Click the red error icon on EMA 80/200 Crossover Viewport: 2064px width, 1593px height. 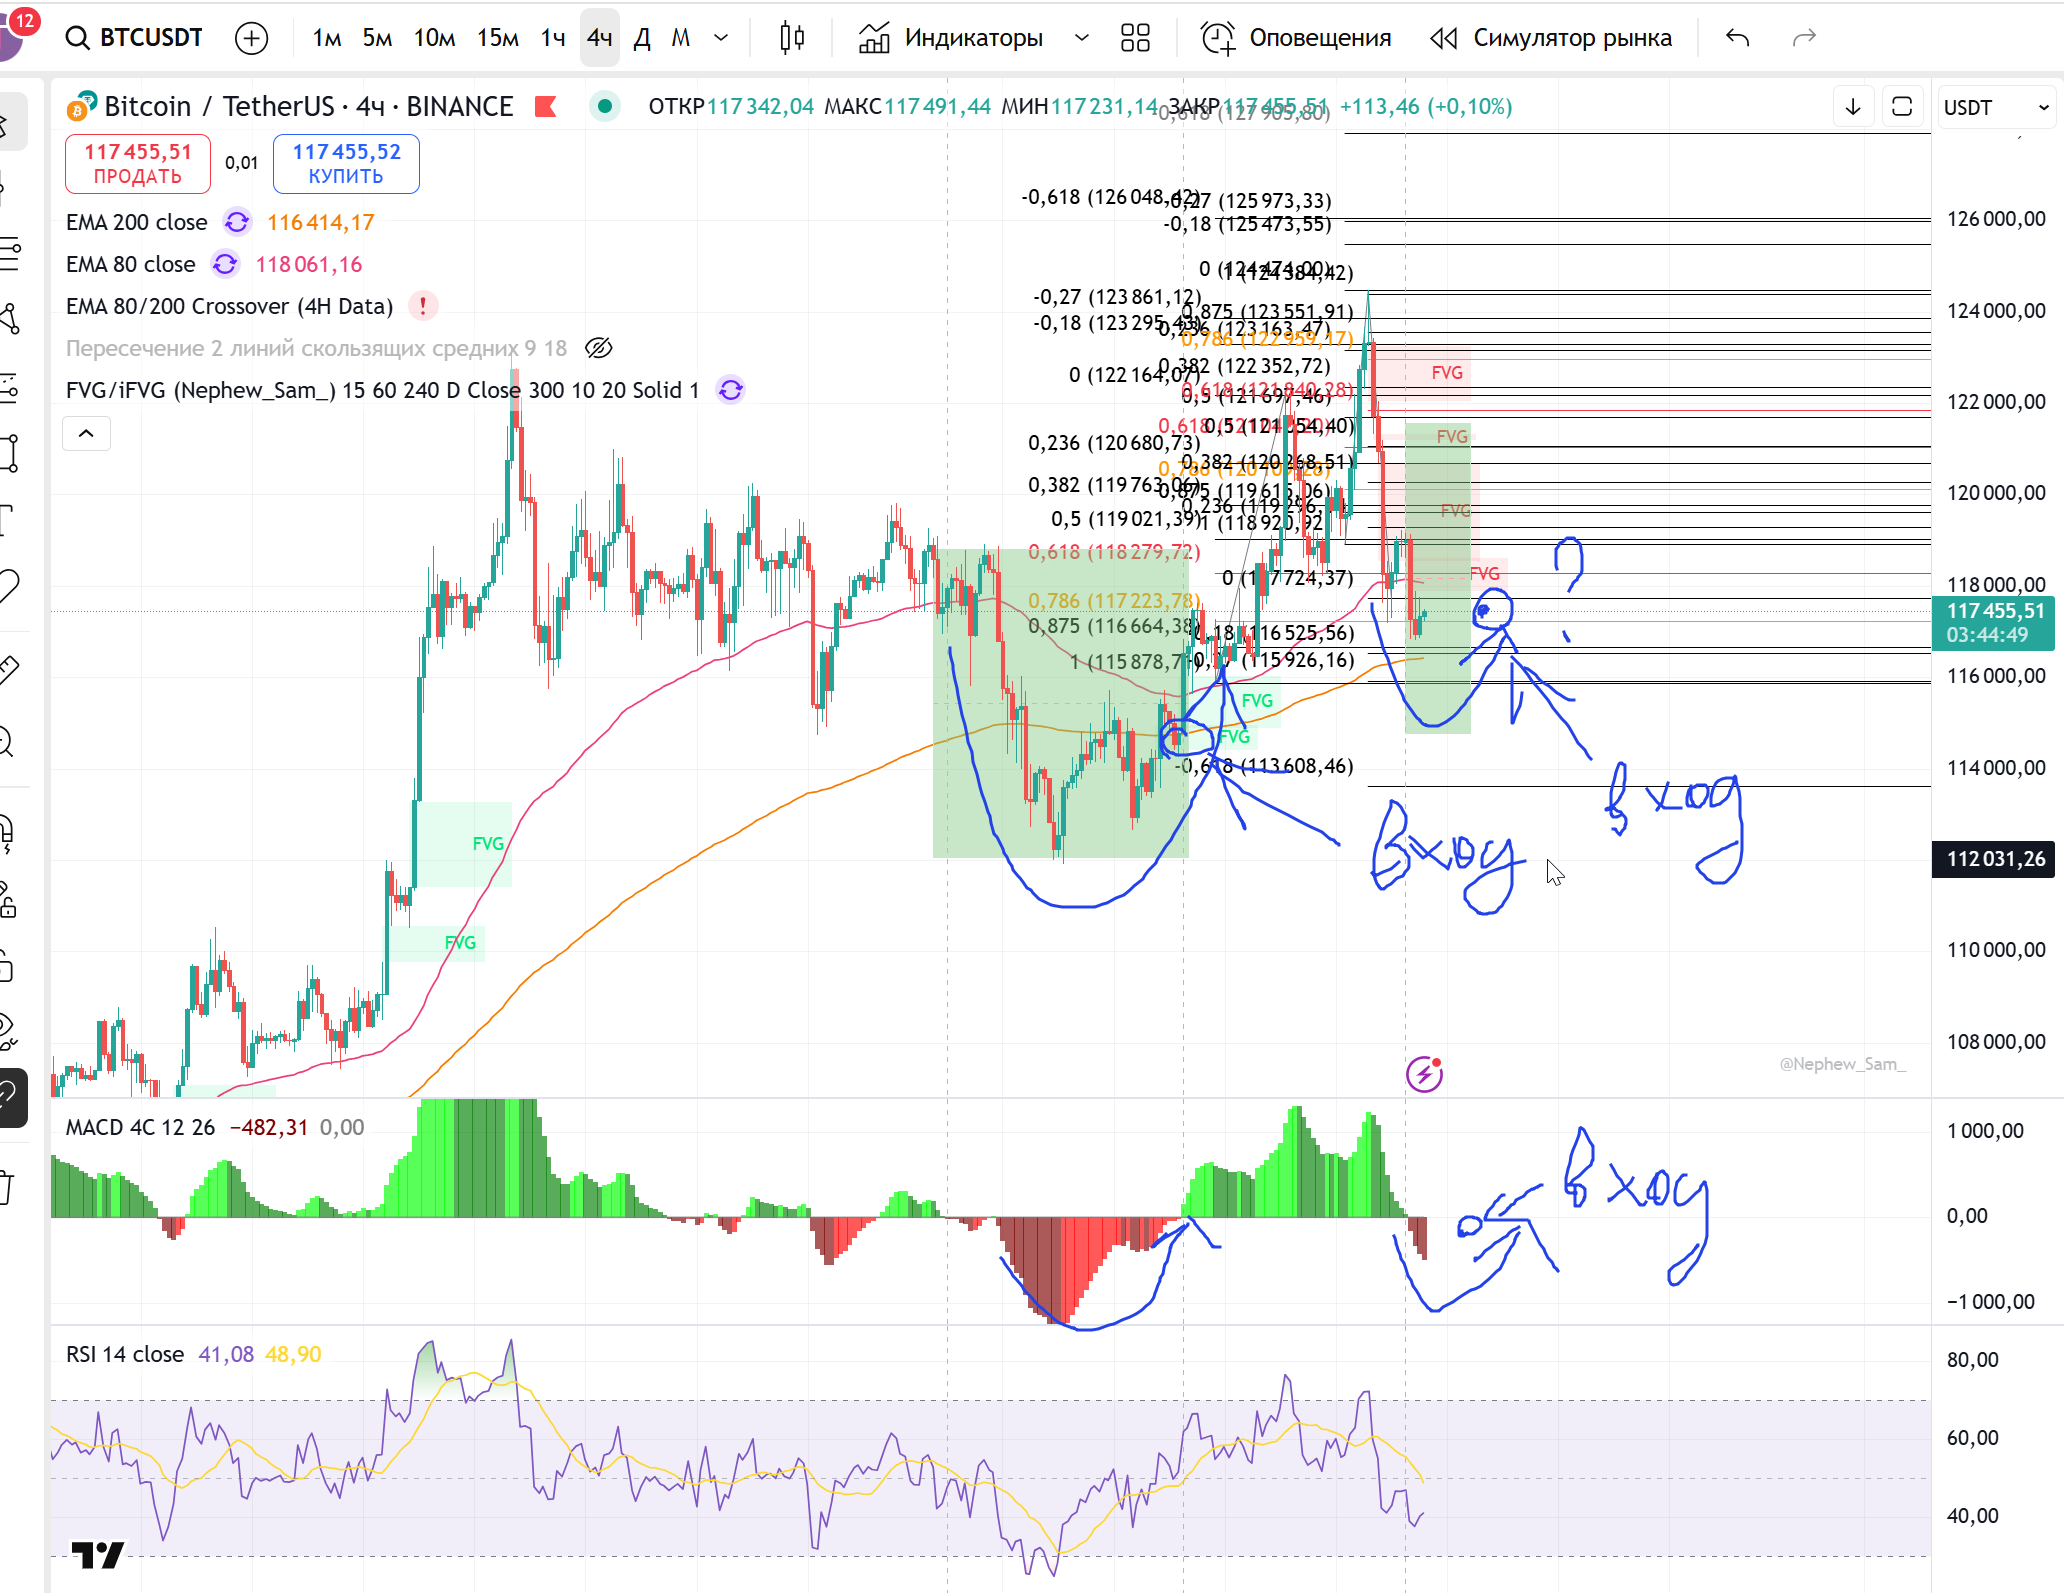423,306
